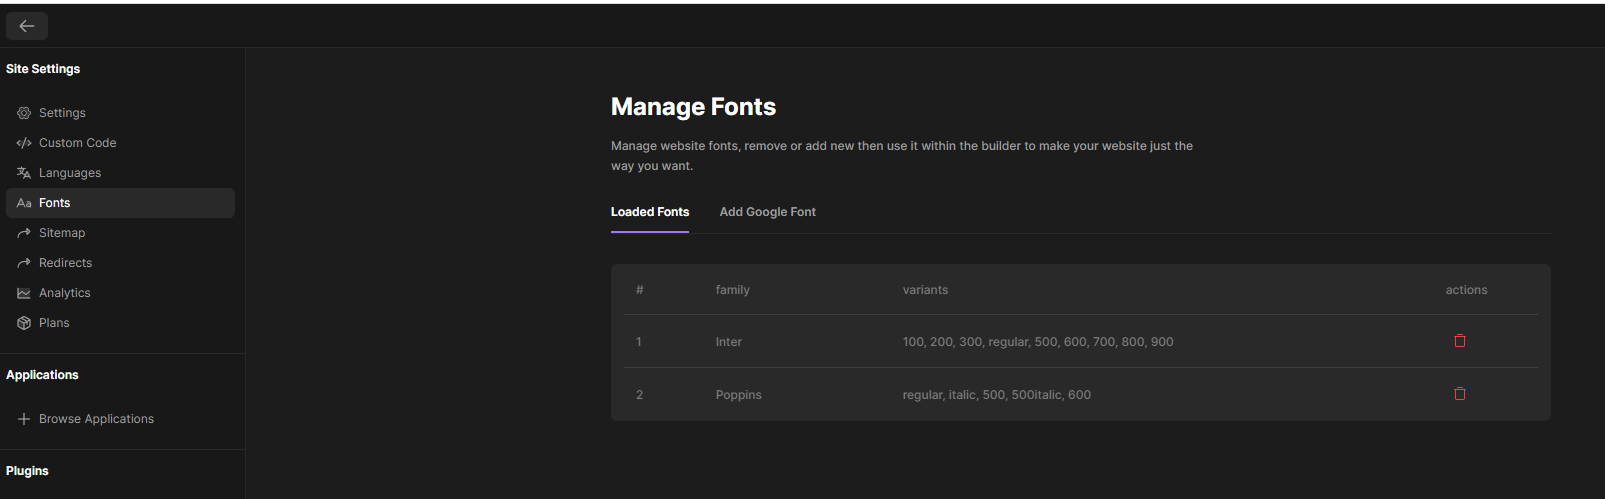Image resolution: width=1605 pixels, height=499 pixels.
Task: Click the Inter family cell
Action: click(x=729, y=342)
